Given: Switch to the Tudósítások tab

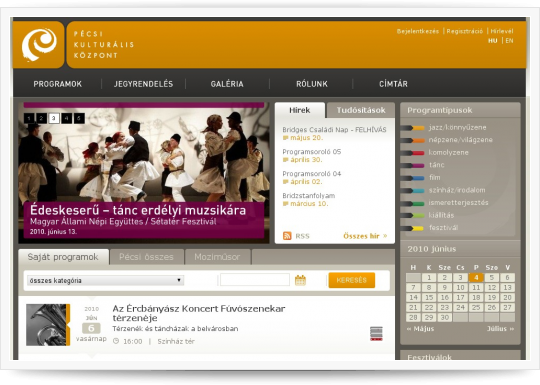Looking at the screenshot, I should 361,110.
